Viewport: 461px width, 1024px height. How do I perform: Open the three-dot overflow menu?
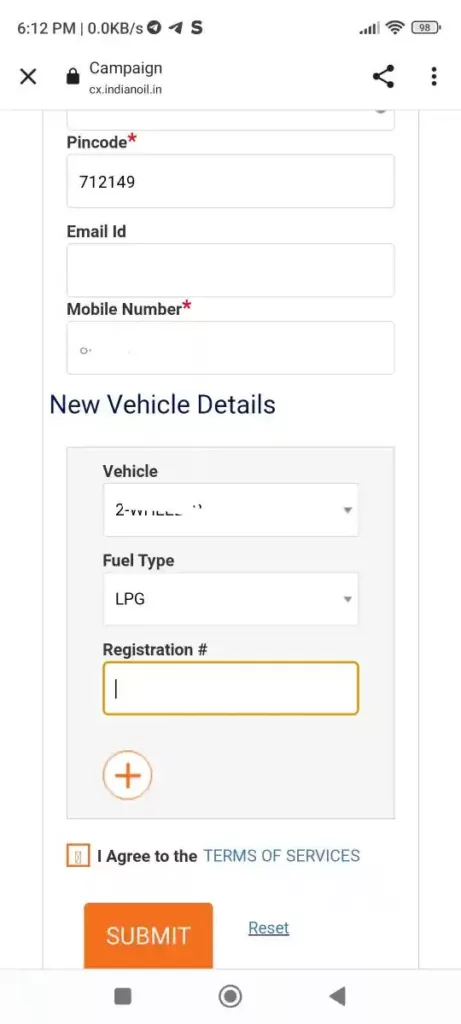click(x=434, y=76)
